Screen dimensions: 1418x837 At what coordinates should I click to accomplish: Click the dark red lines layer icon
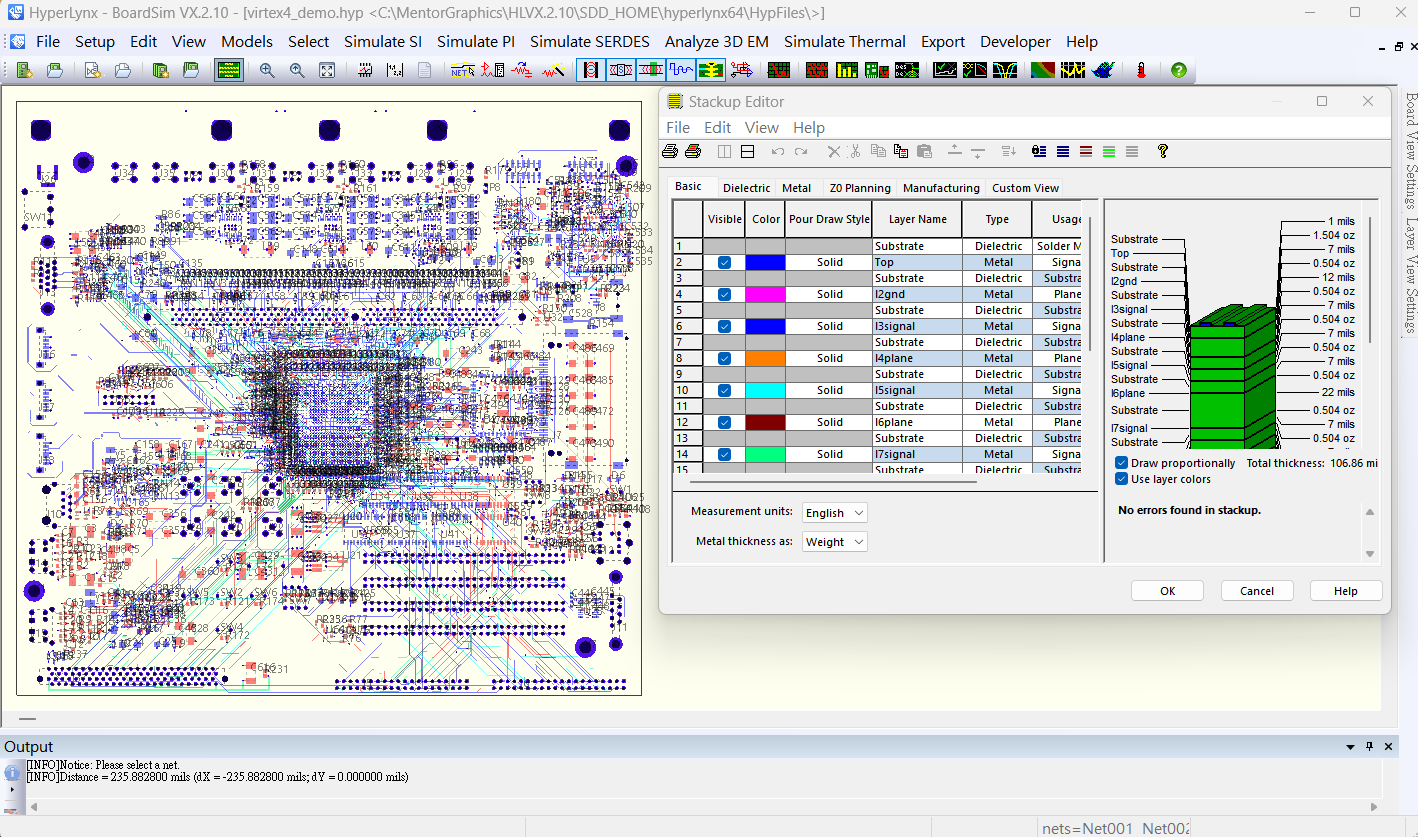click(1086, 151)
